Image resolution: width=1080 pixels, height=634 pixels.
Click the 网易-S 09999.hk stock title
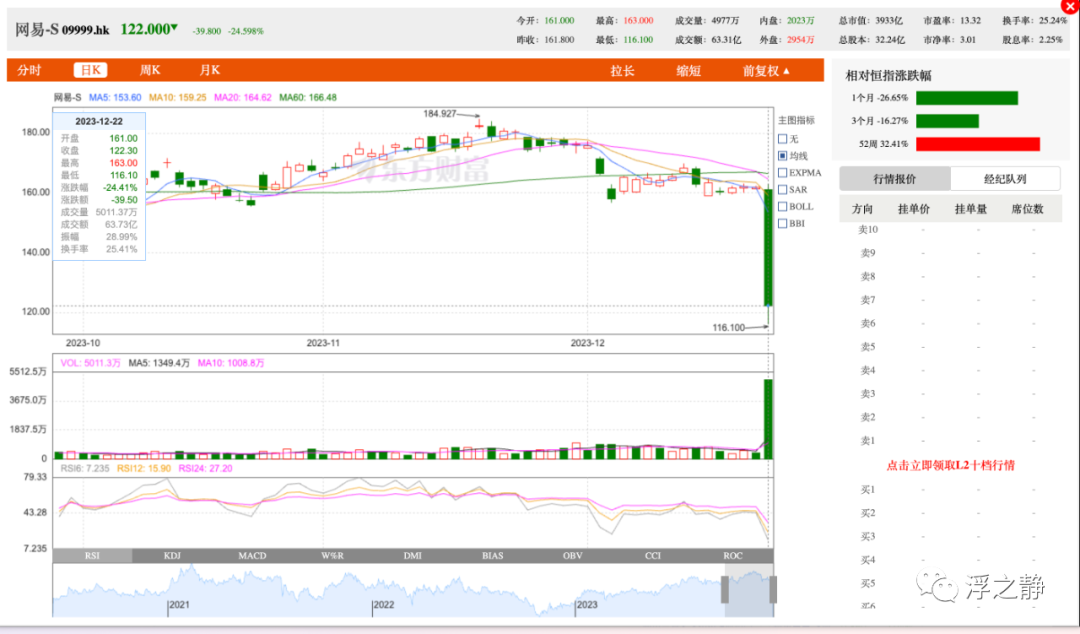[x=62, y=30]
